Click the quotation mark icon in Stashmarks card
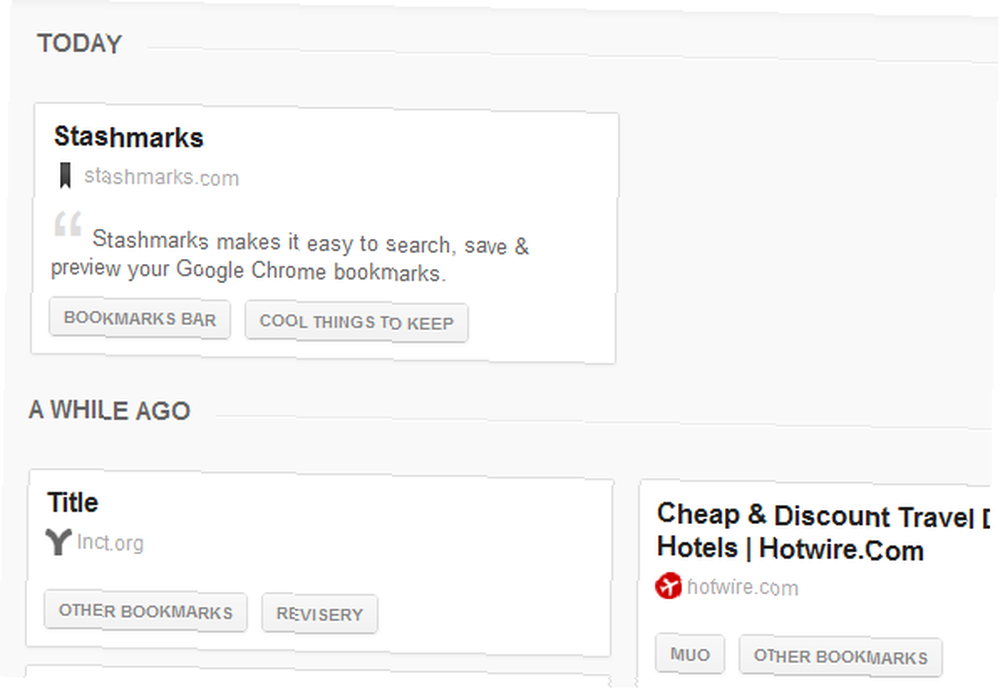The width and height of the screenshot is (1000, 696). point(68,223)
